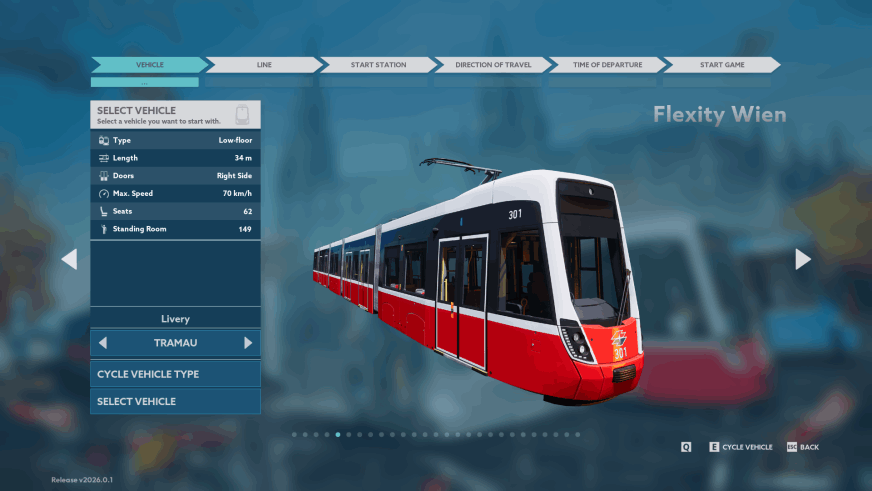Click the last pagination dot
Screen dimensions: 872x491
coord(578,435)
